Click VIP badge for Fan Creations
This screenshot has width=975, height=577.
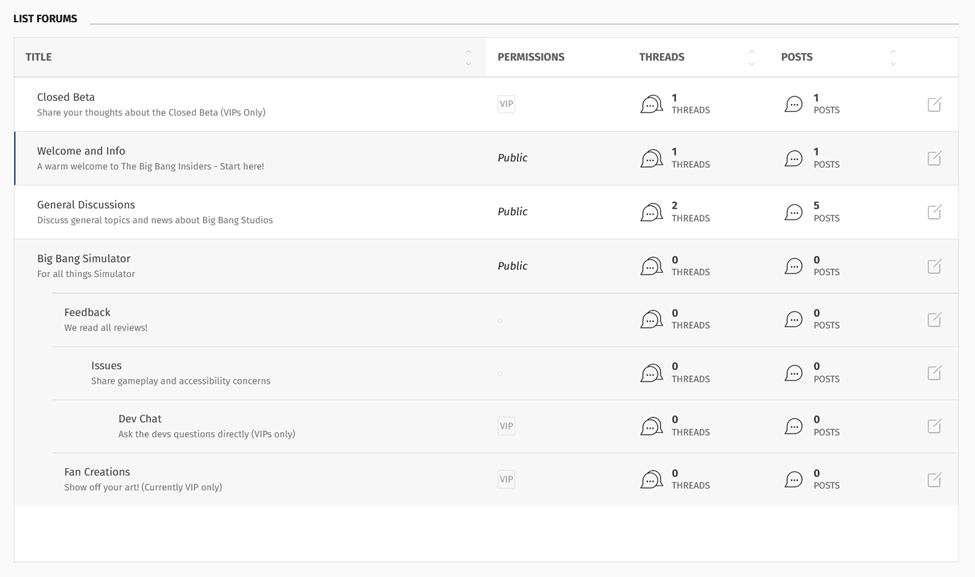tap(506, 479)
